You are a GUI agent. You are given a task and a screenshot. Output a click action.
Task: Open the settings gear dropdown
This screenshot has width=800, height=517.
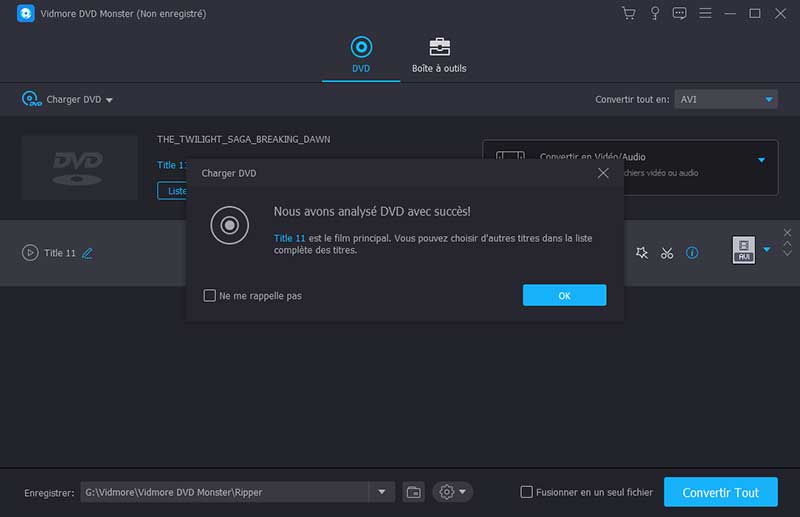click(x=452, y=492)
